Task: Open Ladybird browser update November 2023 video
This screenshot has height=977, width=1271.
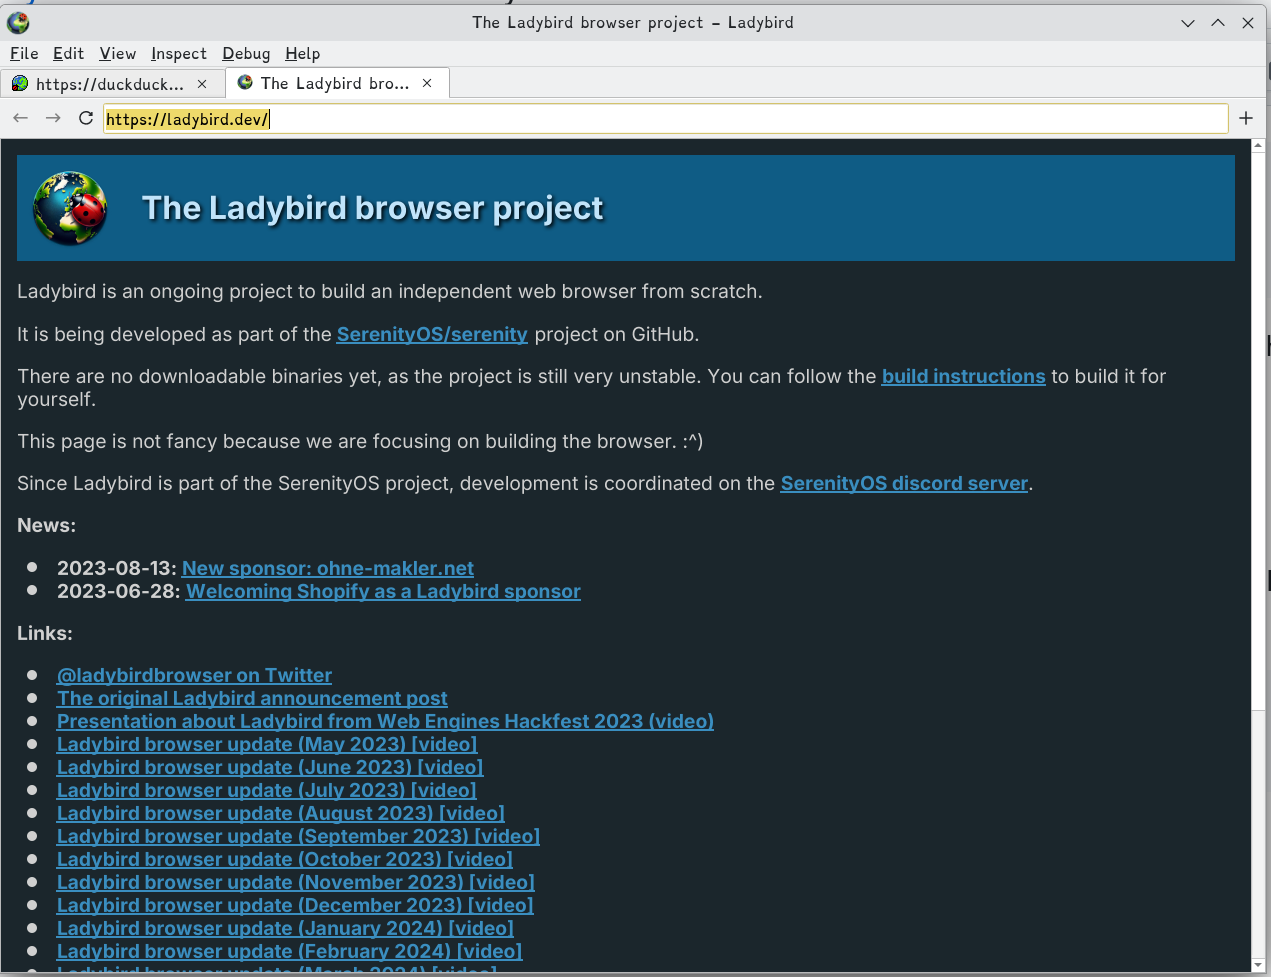Action: 296,882
